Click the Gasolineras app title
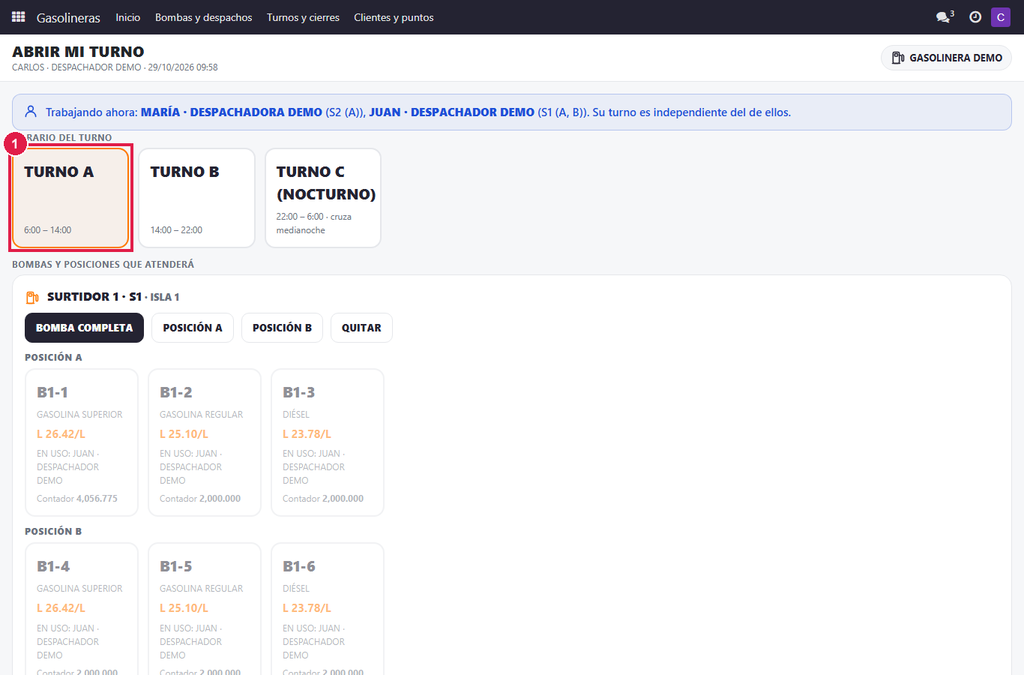 point(69,18)
